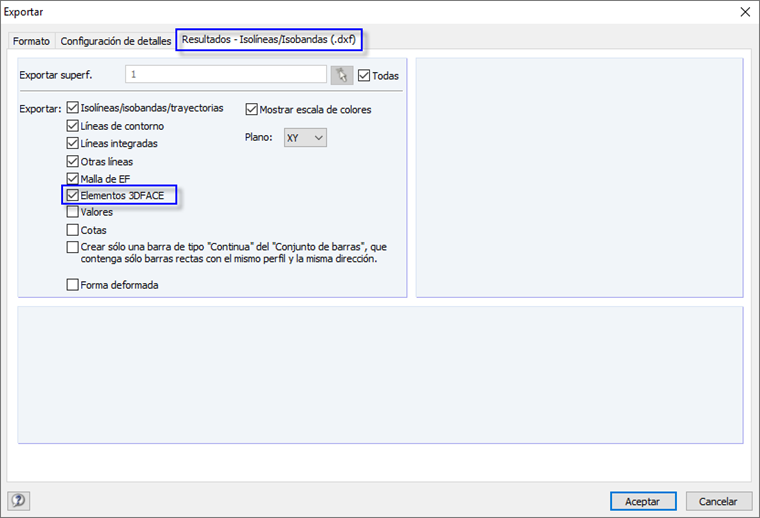Toggle Líneas de contorno checkbox
760x518 pixels.
click(73, 126)
